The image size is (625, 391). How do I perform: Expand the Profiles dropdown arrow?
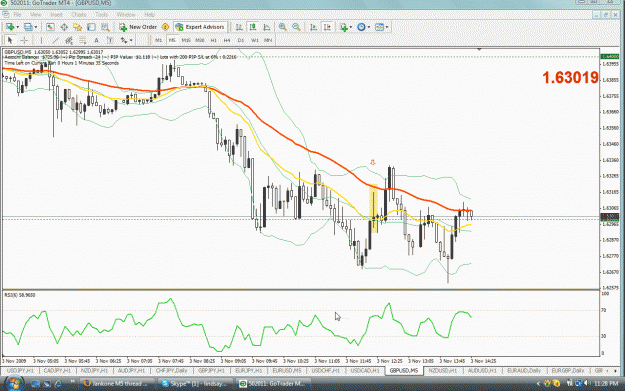pos(35,27)
